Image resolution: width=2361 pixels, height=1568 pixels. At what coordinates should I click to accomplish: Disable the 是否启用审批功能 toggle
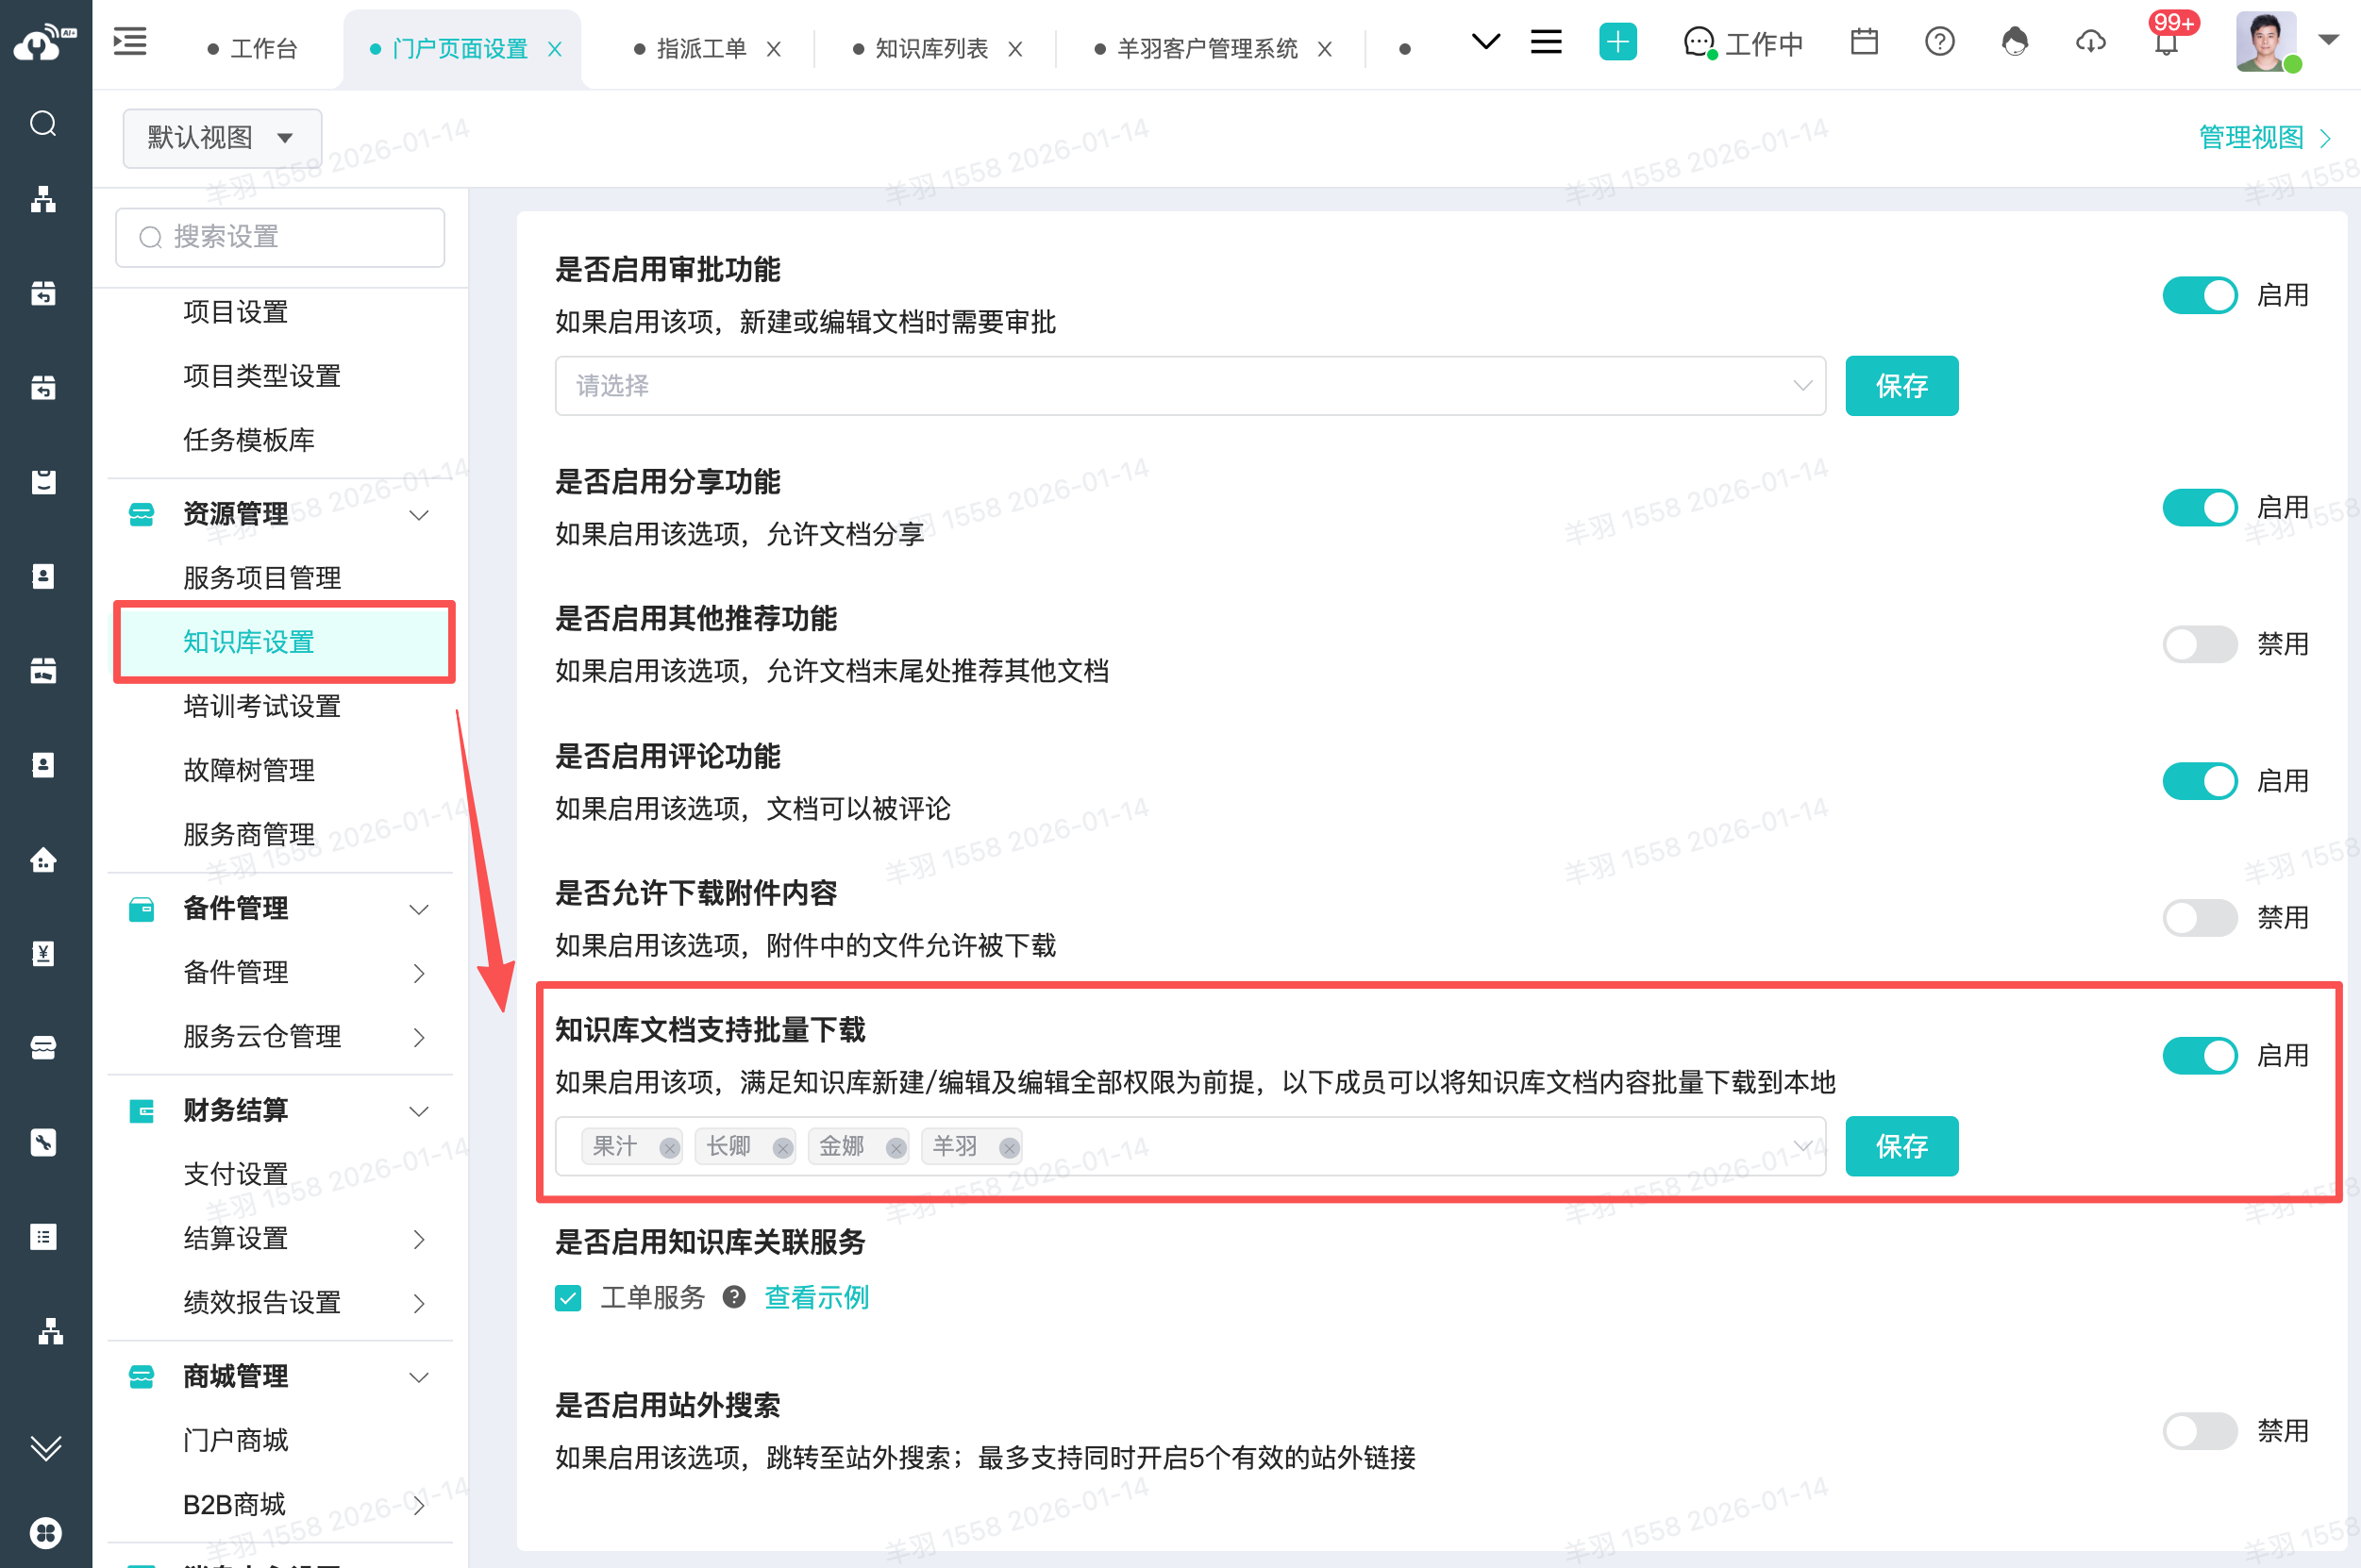point(2199,295)
